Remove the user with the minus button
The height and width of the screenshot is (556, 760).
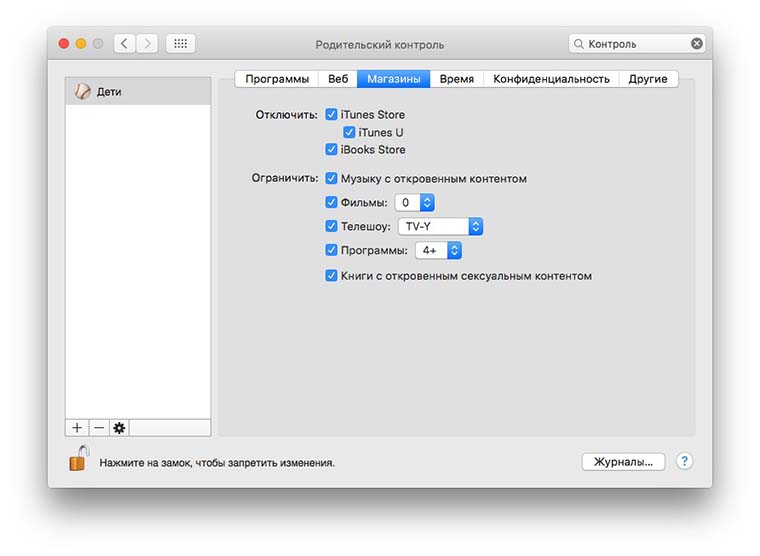(x=98, y=428)
